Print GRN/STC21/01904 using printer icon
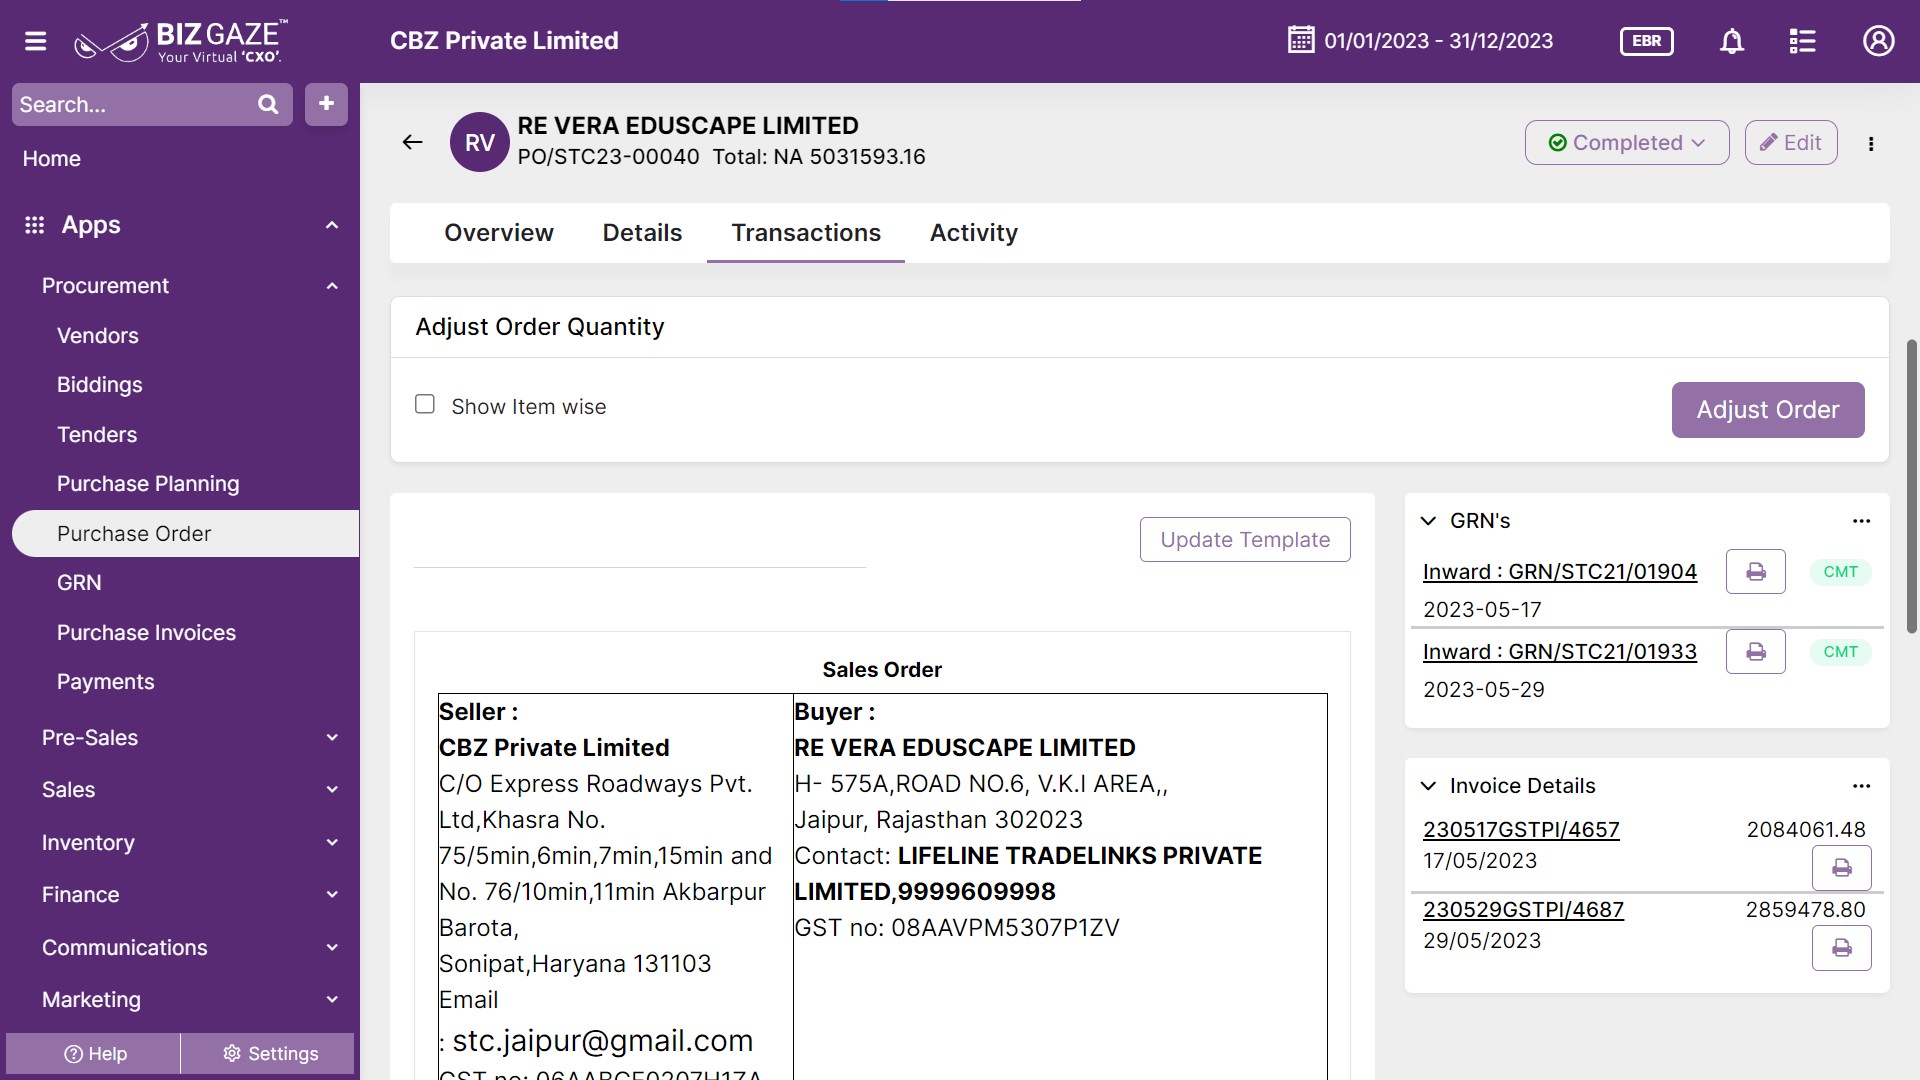Image resolution: width=1920 pixels, height=1080 pixels. (x=1755, y=572)
